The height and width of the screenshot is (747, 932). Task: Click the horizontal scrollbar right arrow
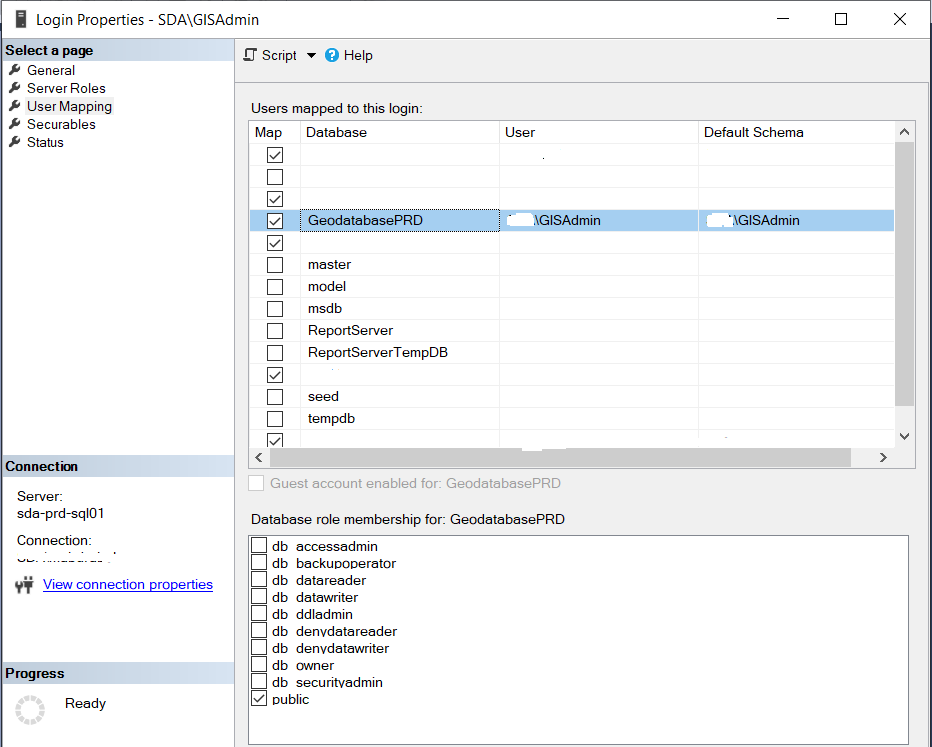[883, 456]
